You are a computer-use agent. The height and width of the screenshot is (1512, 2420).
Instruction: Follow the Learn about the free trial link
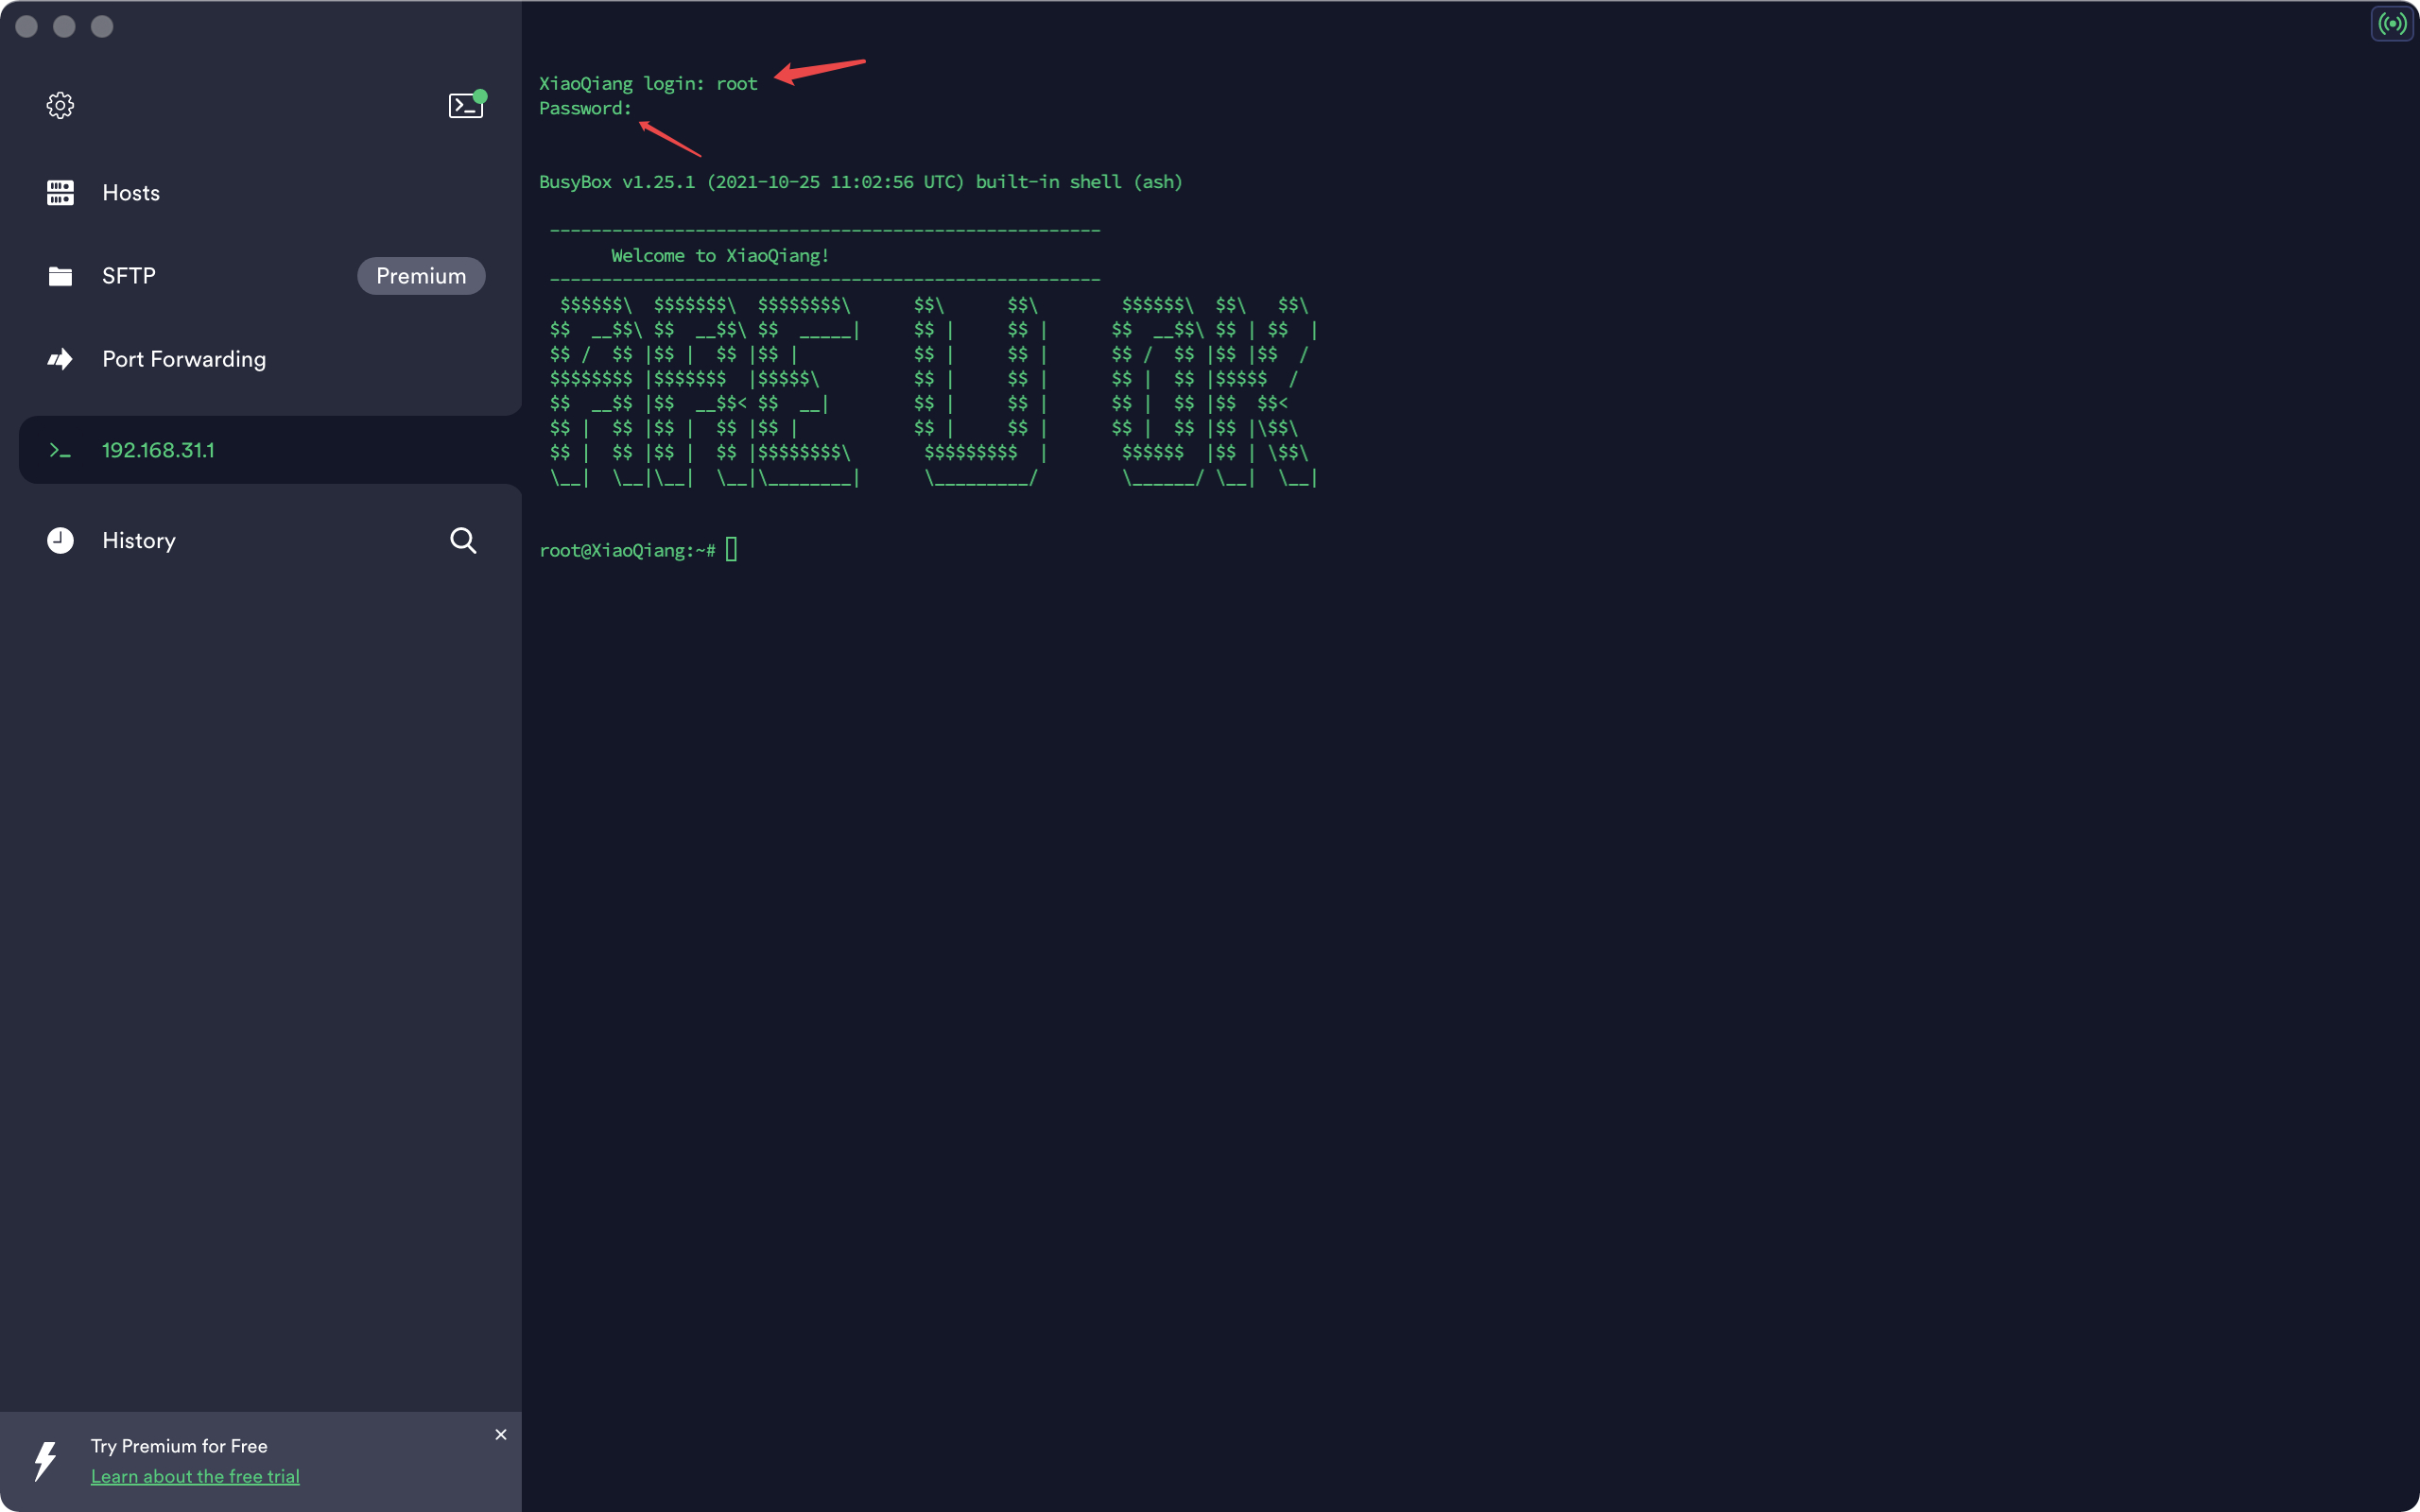click(195, 1476)
